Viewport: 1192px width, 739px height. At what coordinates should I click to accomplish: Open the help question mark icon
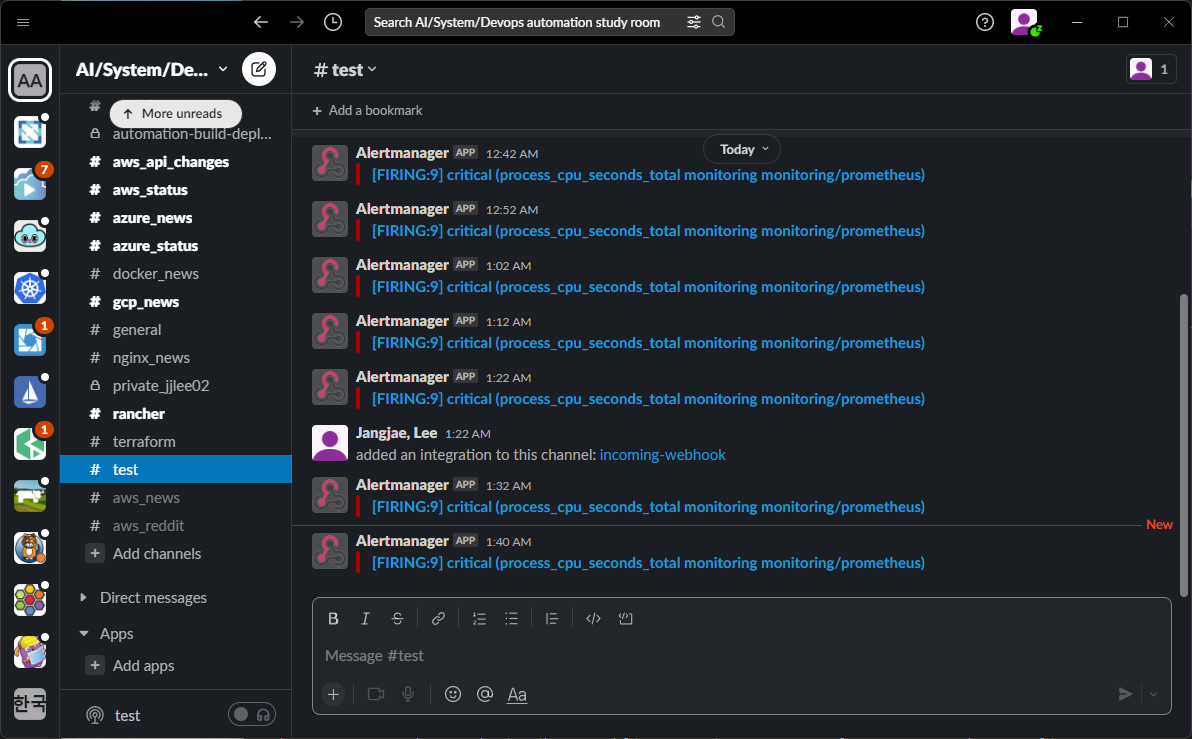pyautogui.click(x=984, y=22)
